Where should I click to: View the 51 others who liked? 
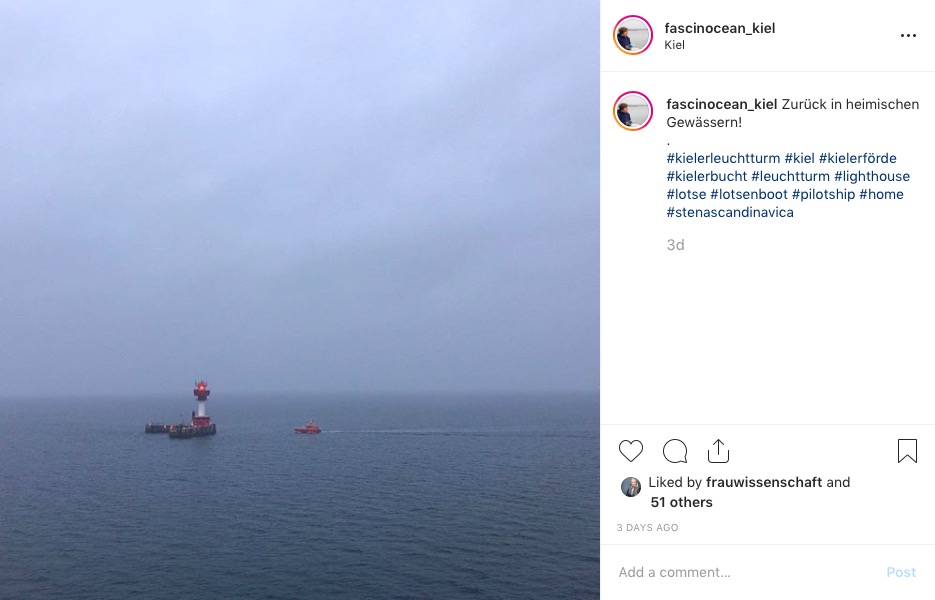pos(682,502)
